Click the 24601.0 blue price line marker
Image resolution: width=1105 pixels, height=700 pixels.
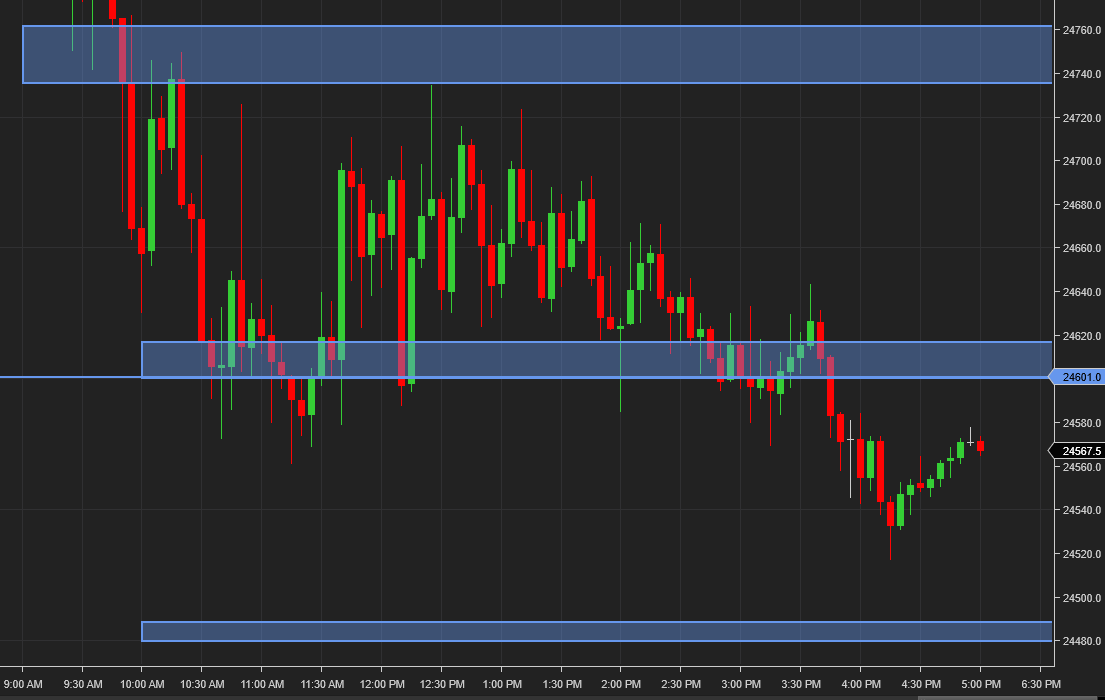1076,377
